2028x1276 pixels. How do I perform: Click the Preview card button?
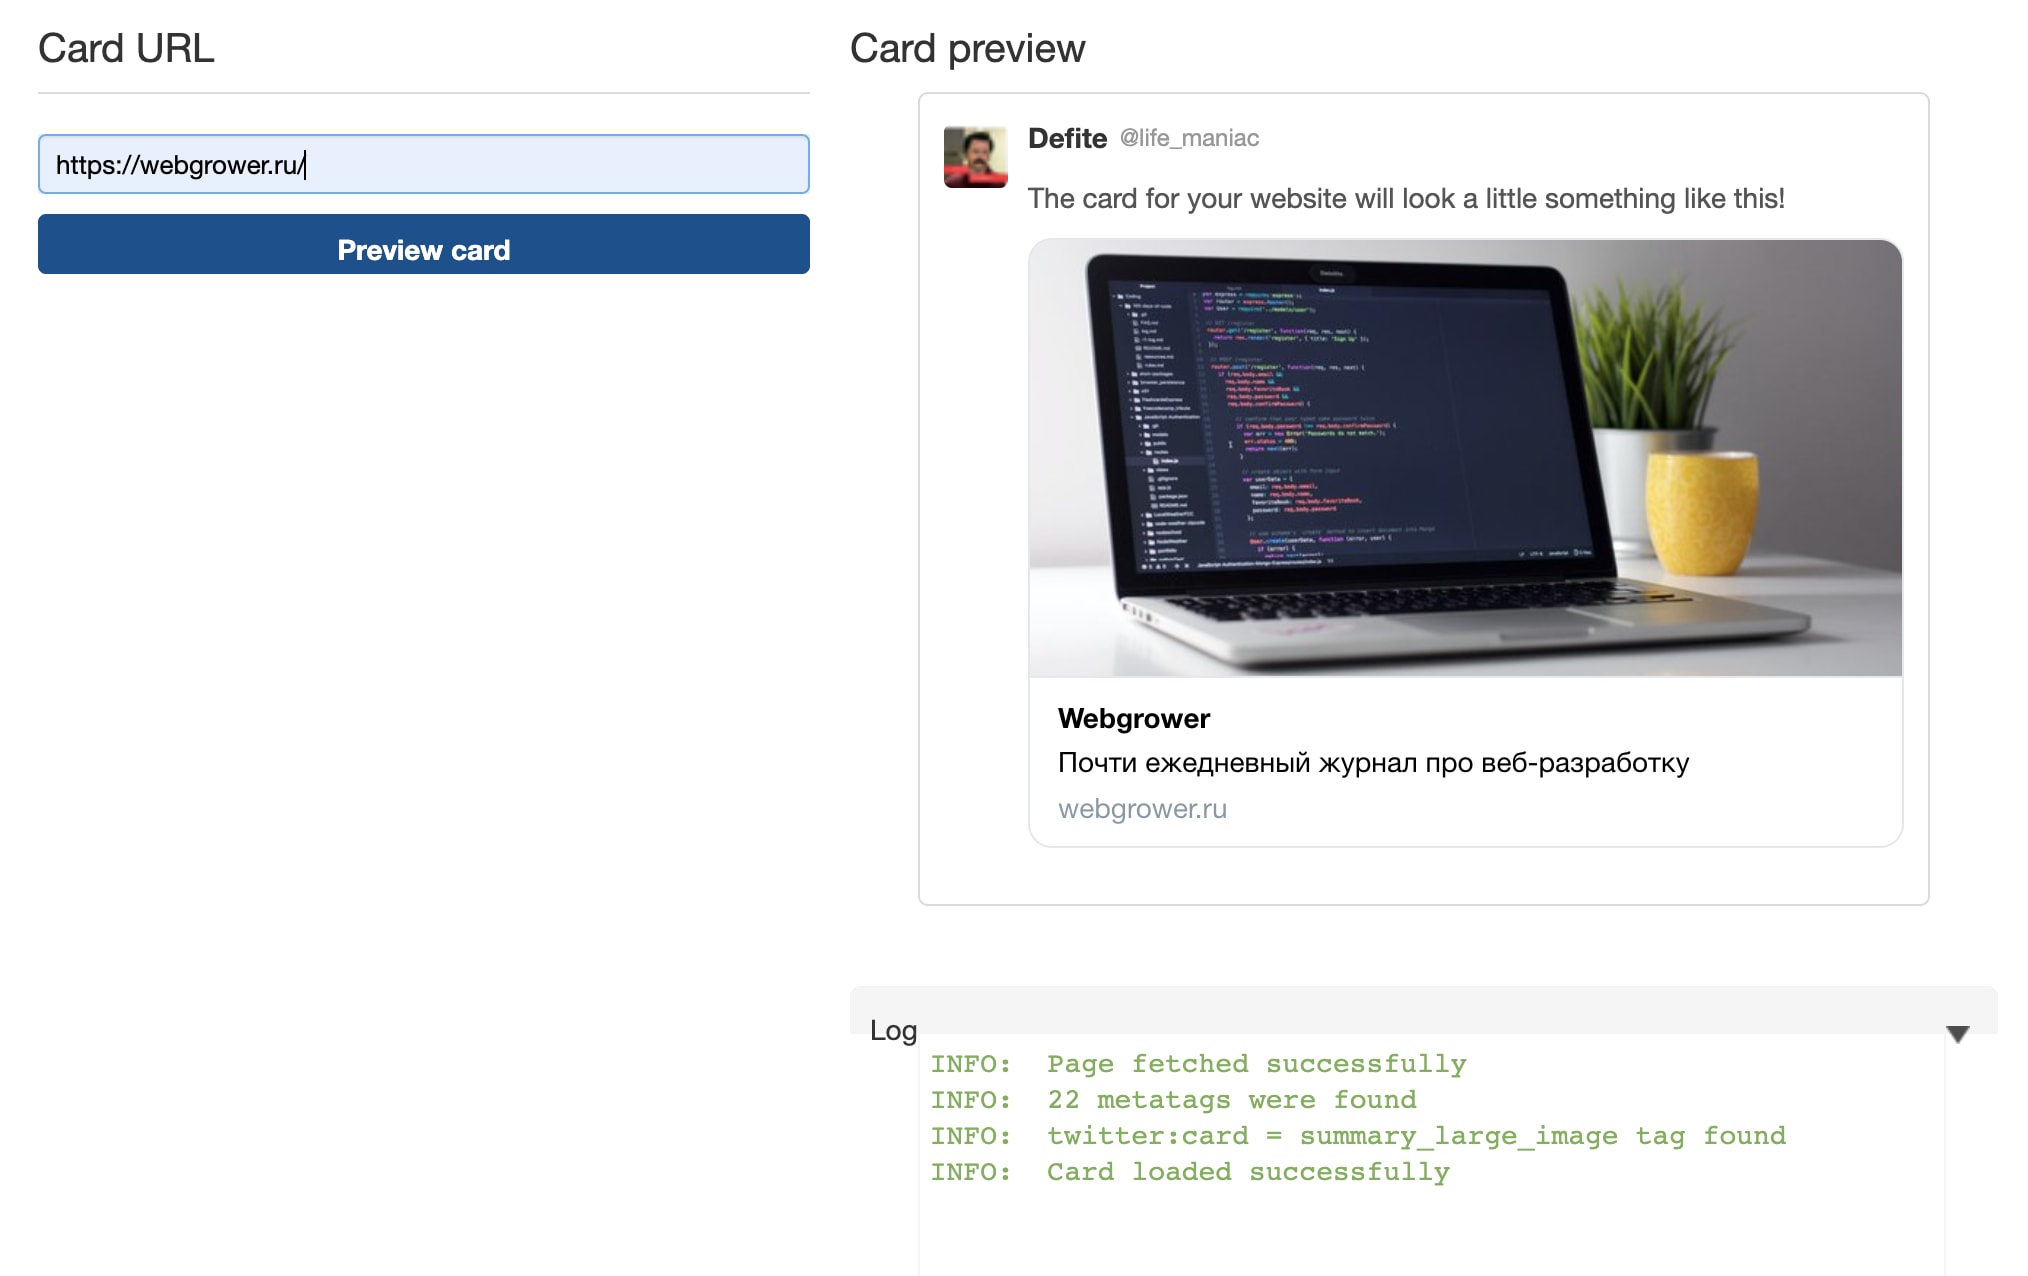423,244
